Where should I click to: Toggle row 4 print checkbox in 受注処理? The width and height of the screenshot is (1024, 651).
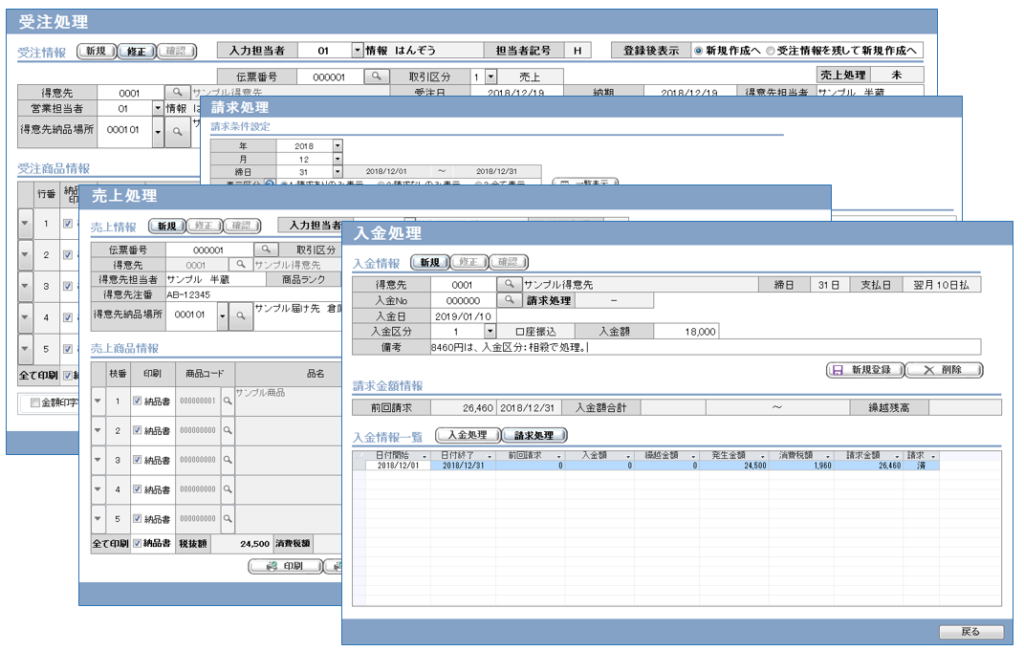(67, 317)
